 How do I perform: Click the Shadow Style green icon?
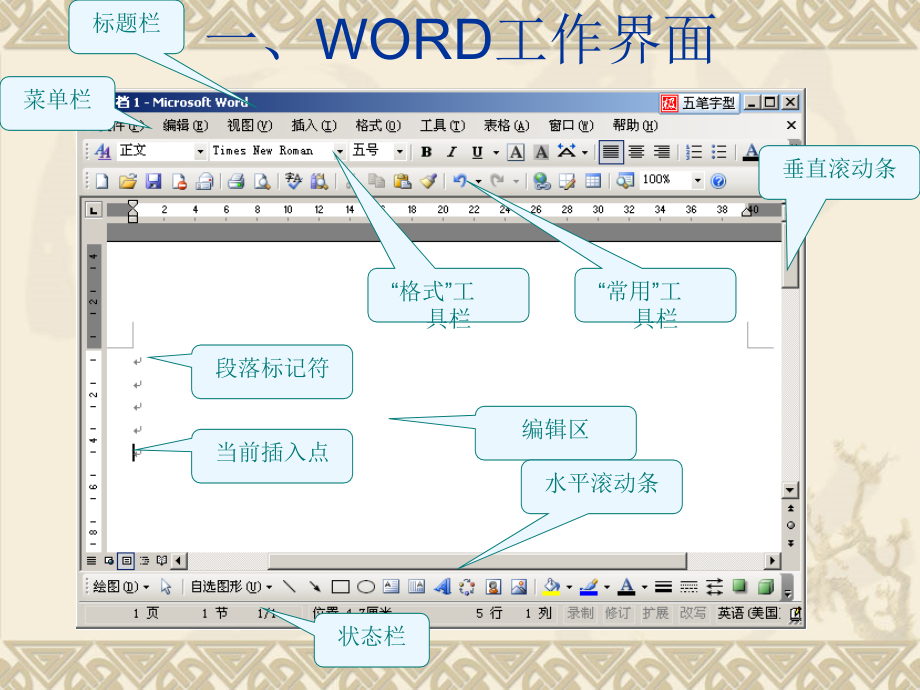(x=739, y=586)
